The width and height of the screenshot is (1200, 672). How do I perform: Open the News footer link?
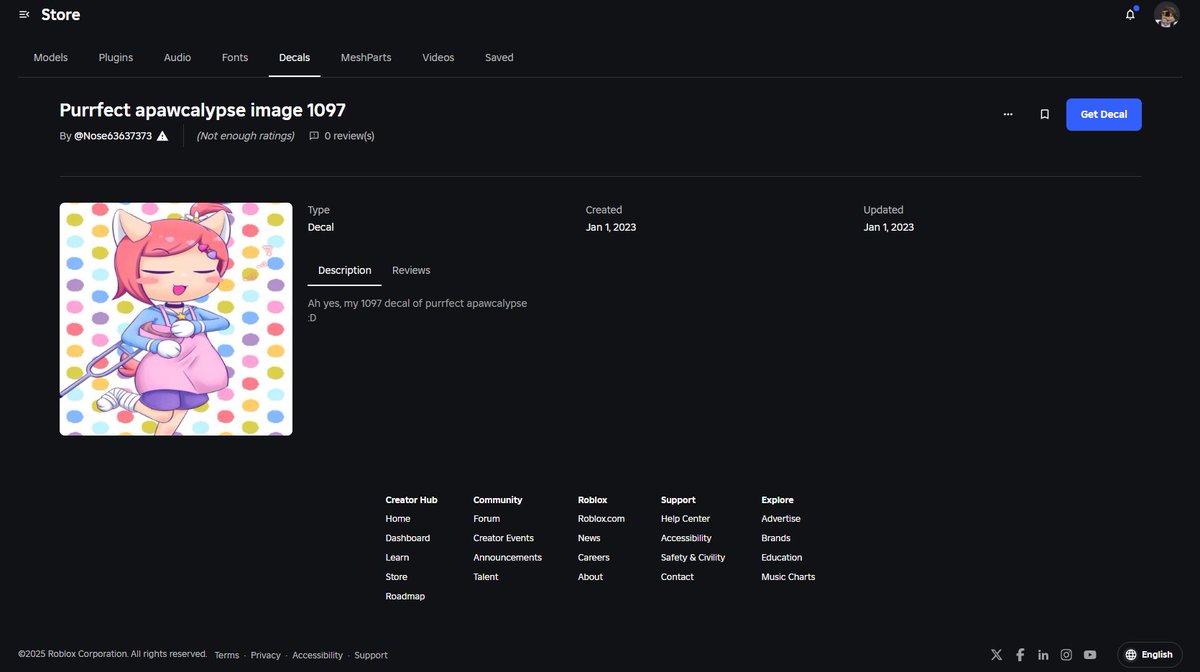point(589,538)
